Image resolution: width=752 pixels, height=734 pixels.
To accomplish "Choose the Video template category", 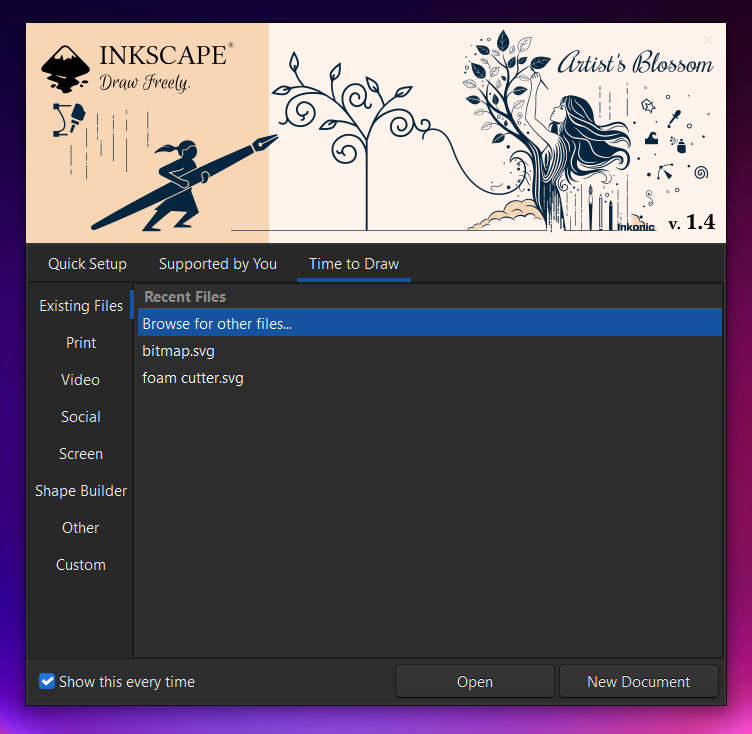I will click(x=81, y=379).
